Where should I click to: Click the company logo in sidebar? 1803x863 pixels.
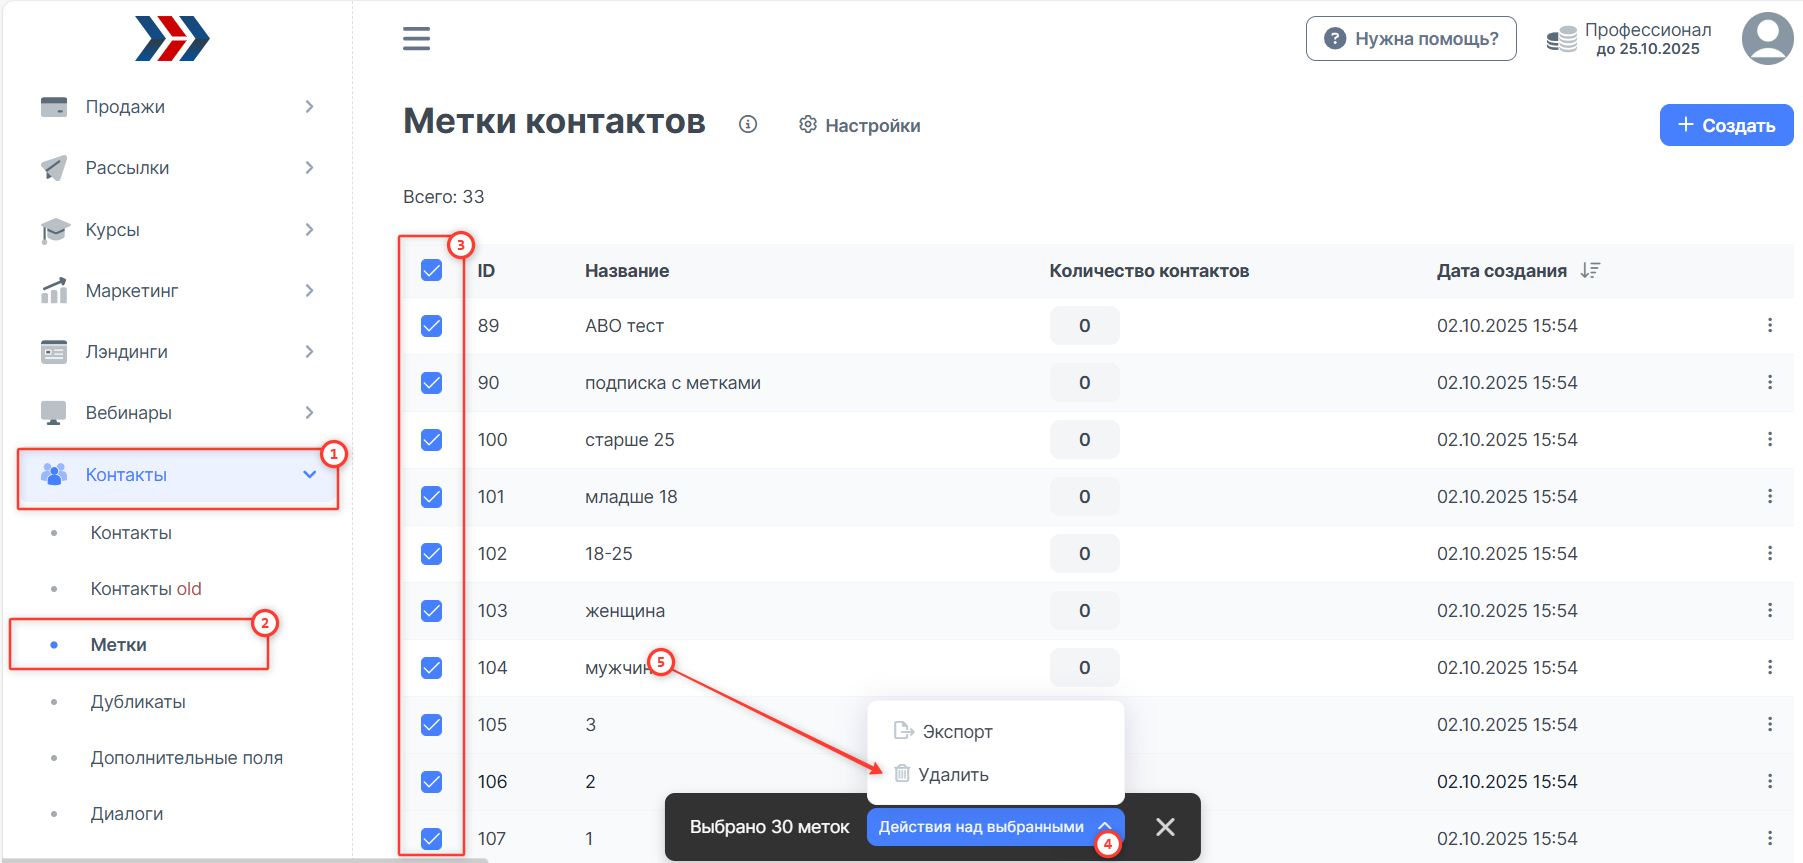point(172,39)
